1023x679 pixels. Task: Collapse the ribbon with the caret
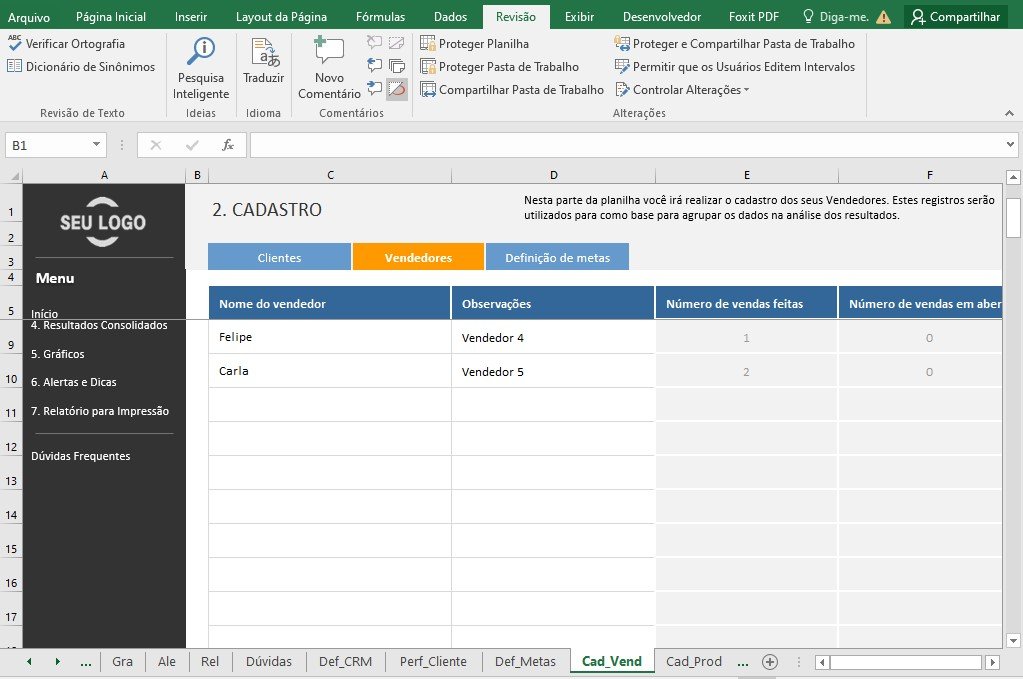tap(1009, 113)
